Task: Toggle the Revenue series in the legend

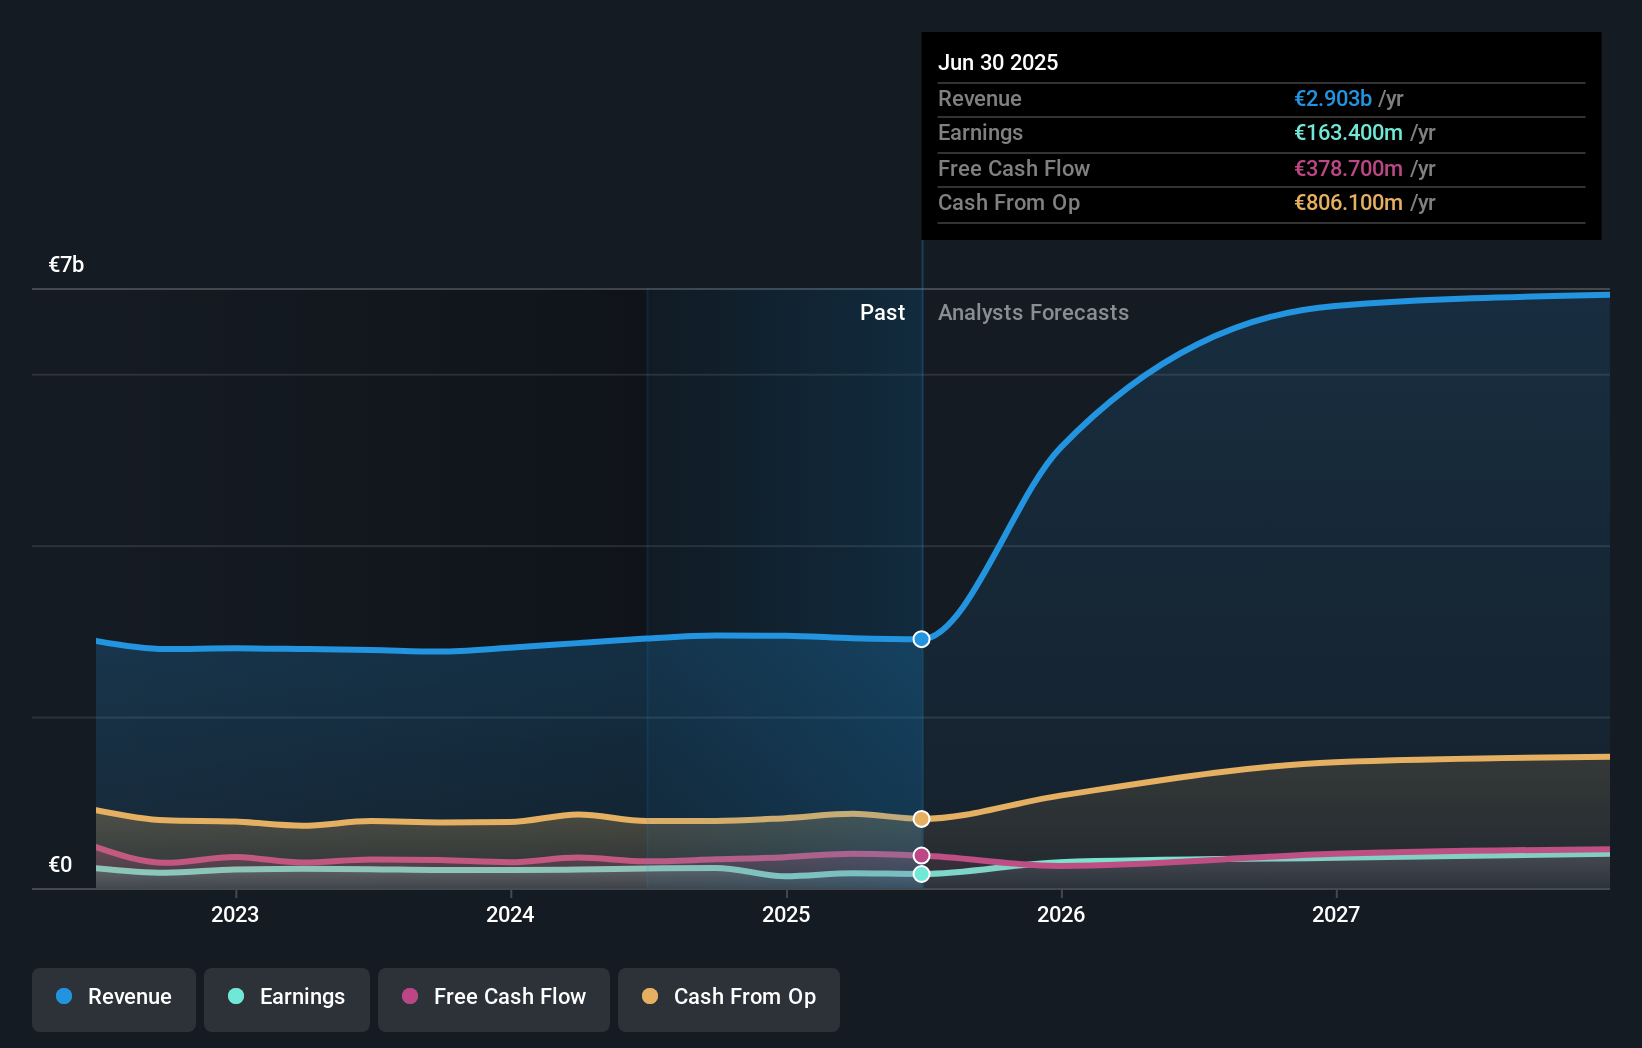Action: coord(114,997)
